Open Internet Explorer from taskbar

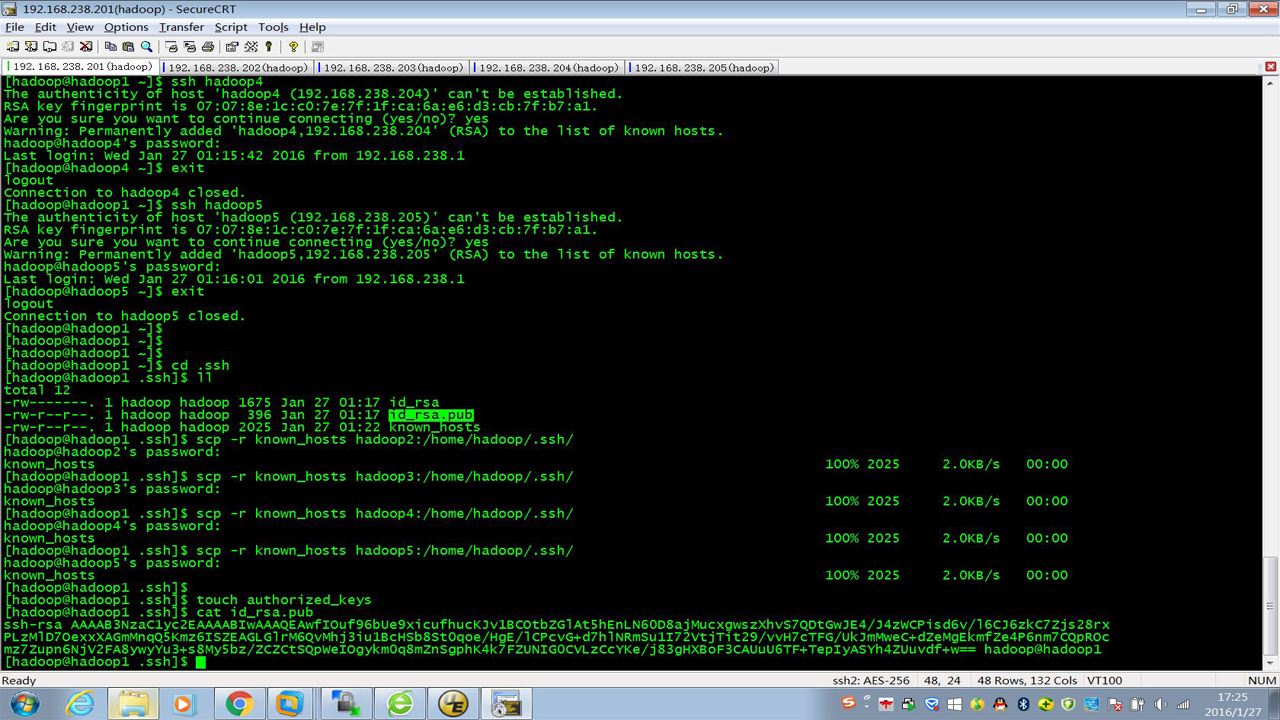point(79,704)
